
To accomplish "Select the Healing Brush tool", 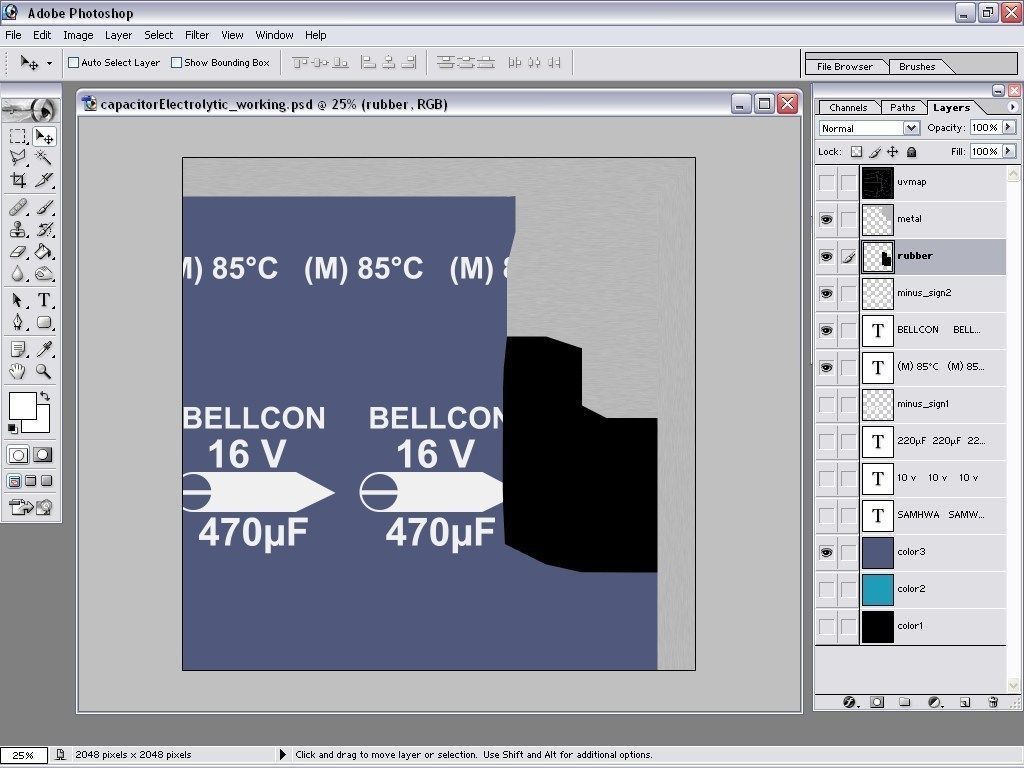I will [18, 208].
